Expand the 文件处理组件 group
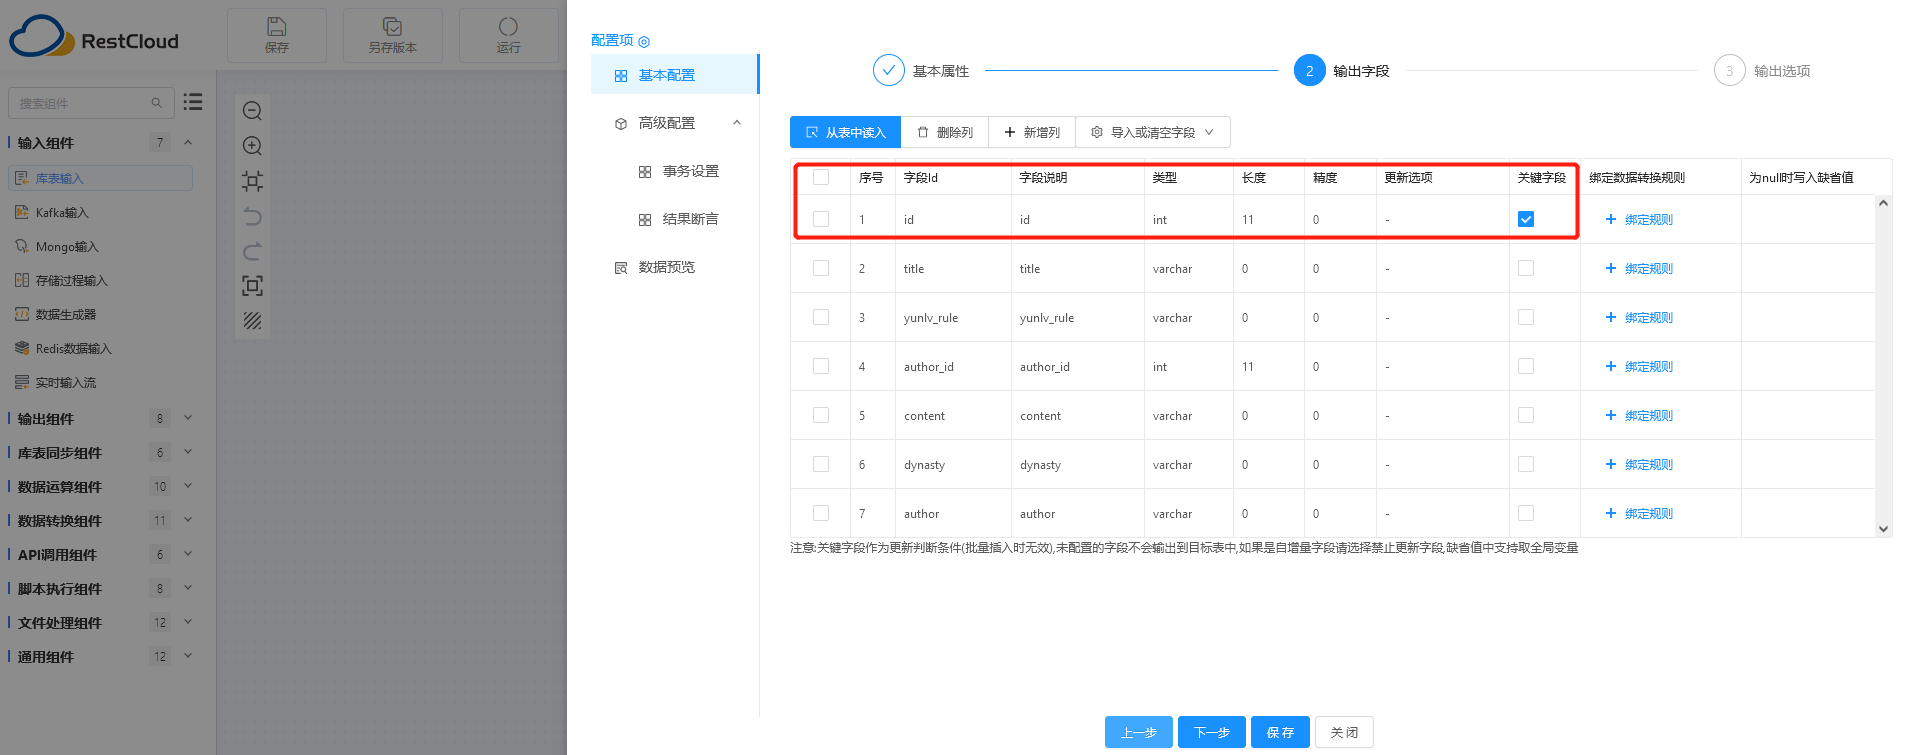This screenshot has width=1910, height=755. [x=188, y=622]
